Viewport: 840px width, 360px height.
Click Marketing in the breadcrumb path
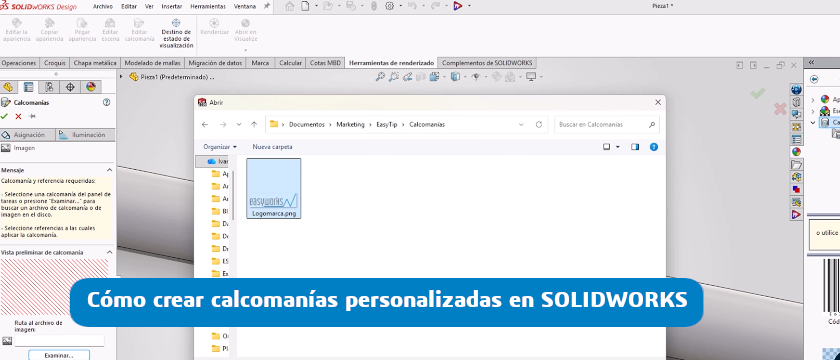coord(350,124)
